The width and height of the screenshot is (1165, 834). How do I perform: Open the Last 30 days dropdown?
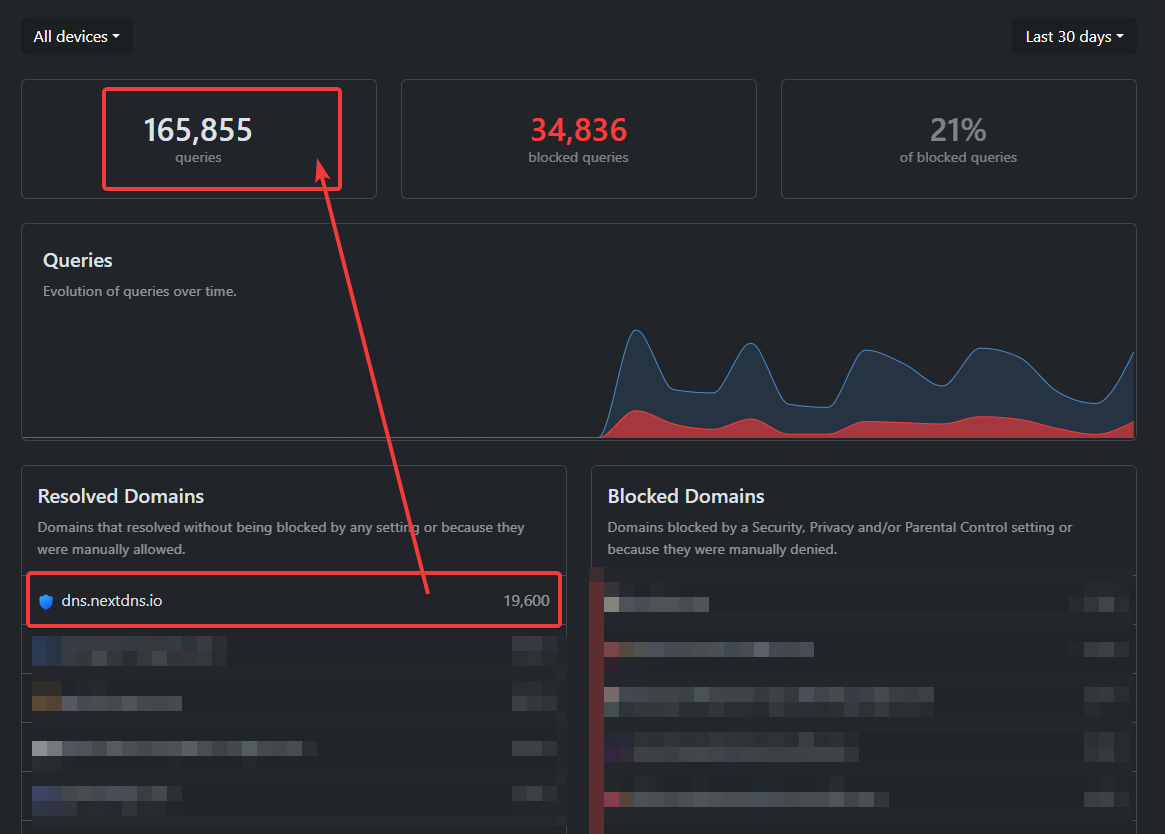pos(1074,36)
